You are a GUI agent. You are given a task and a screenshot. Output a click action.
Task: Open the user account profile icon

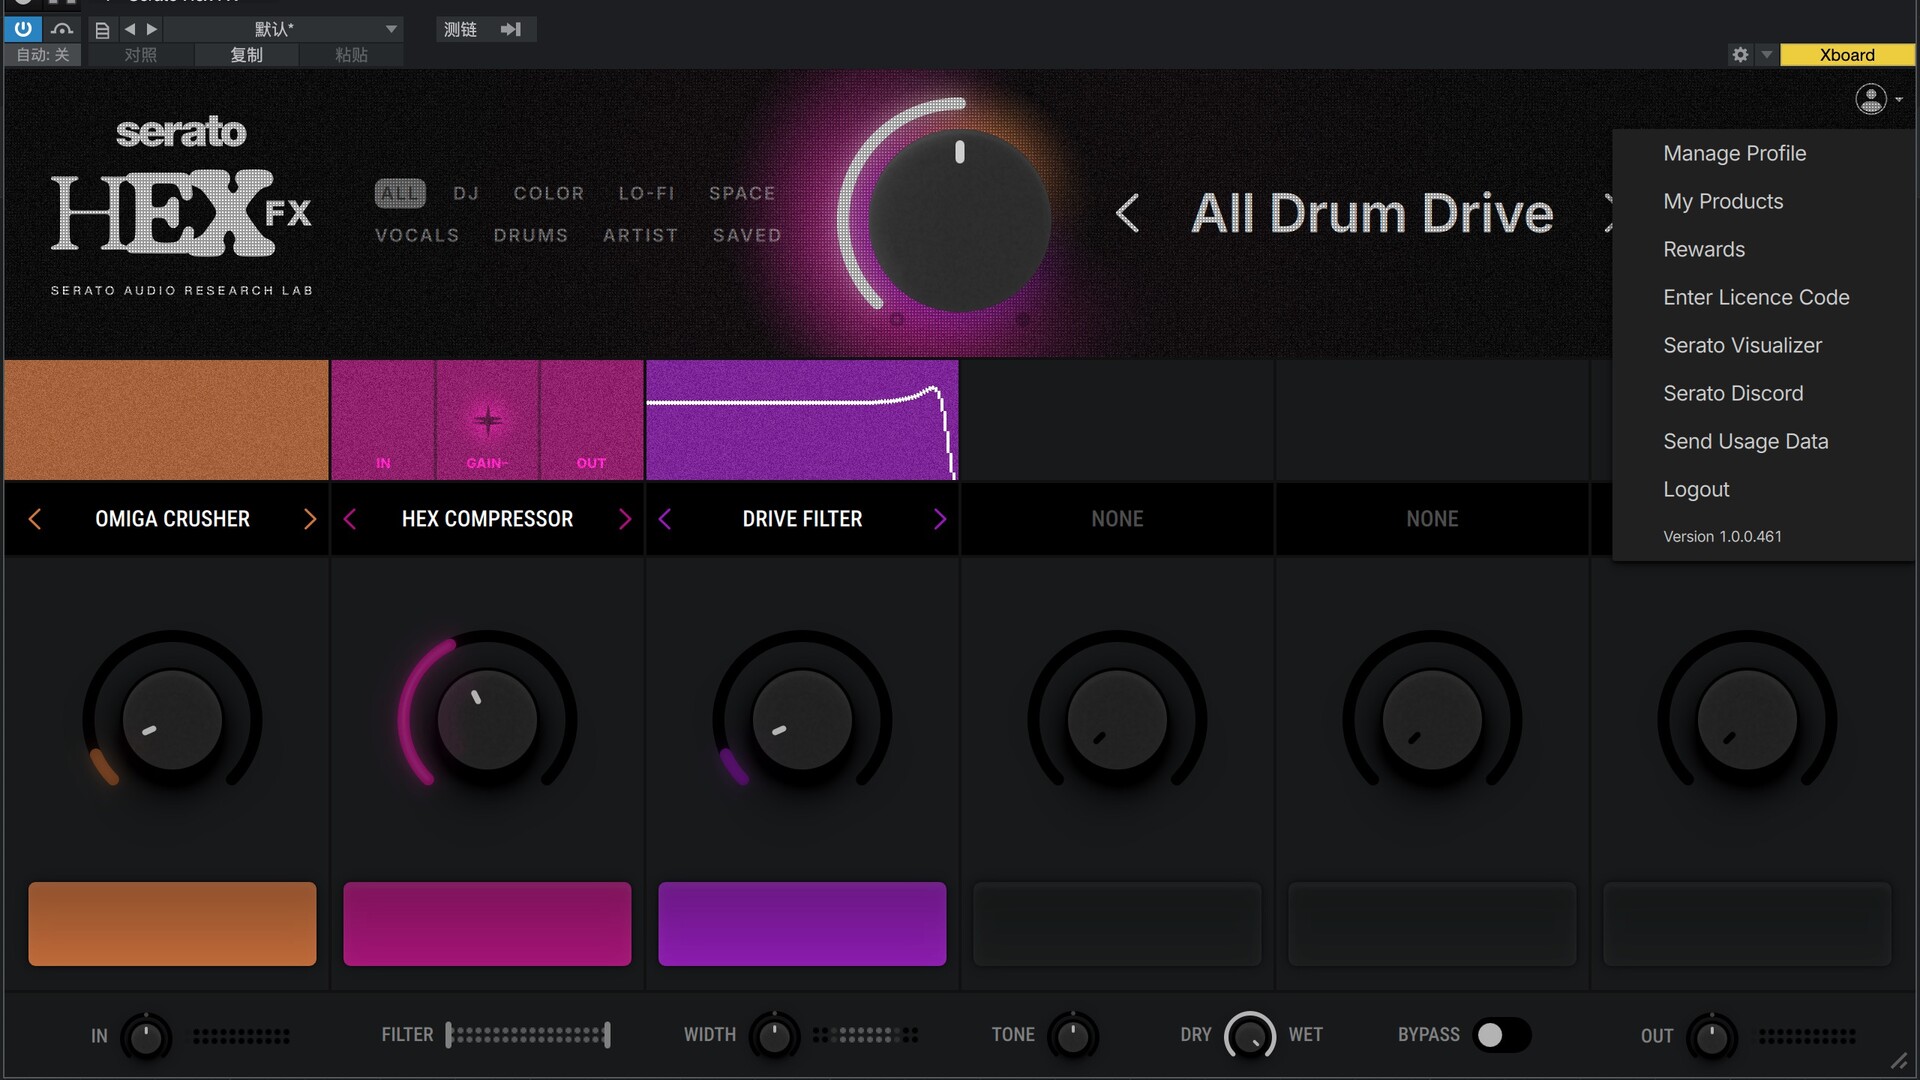1871,99
